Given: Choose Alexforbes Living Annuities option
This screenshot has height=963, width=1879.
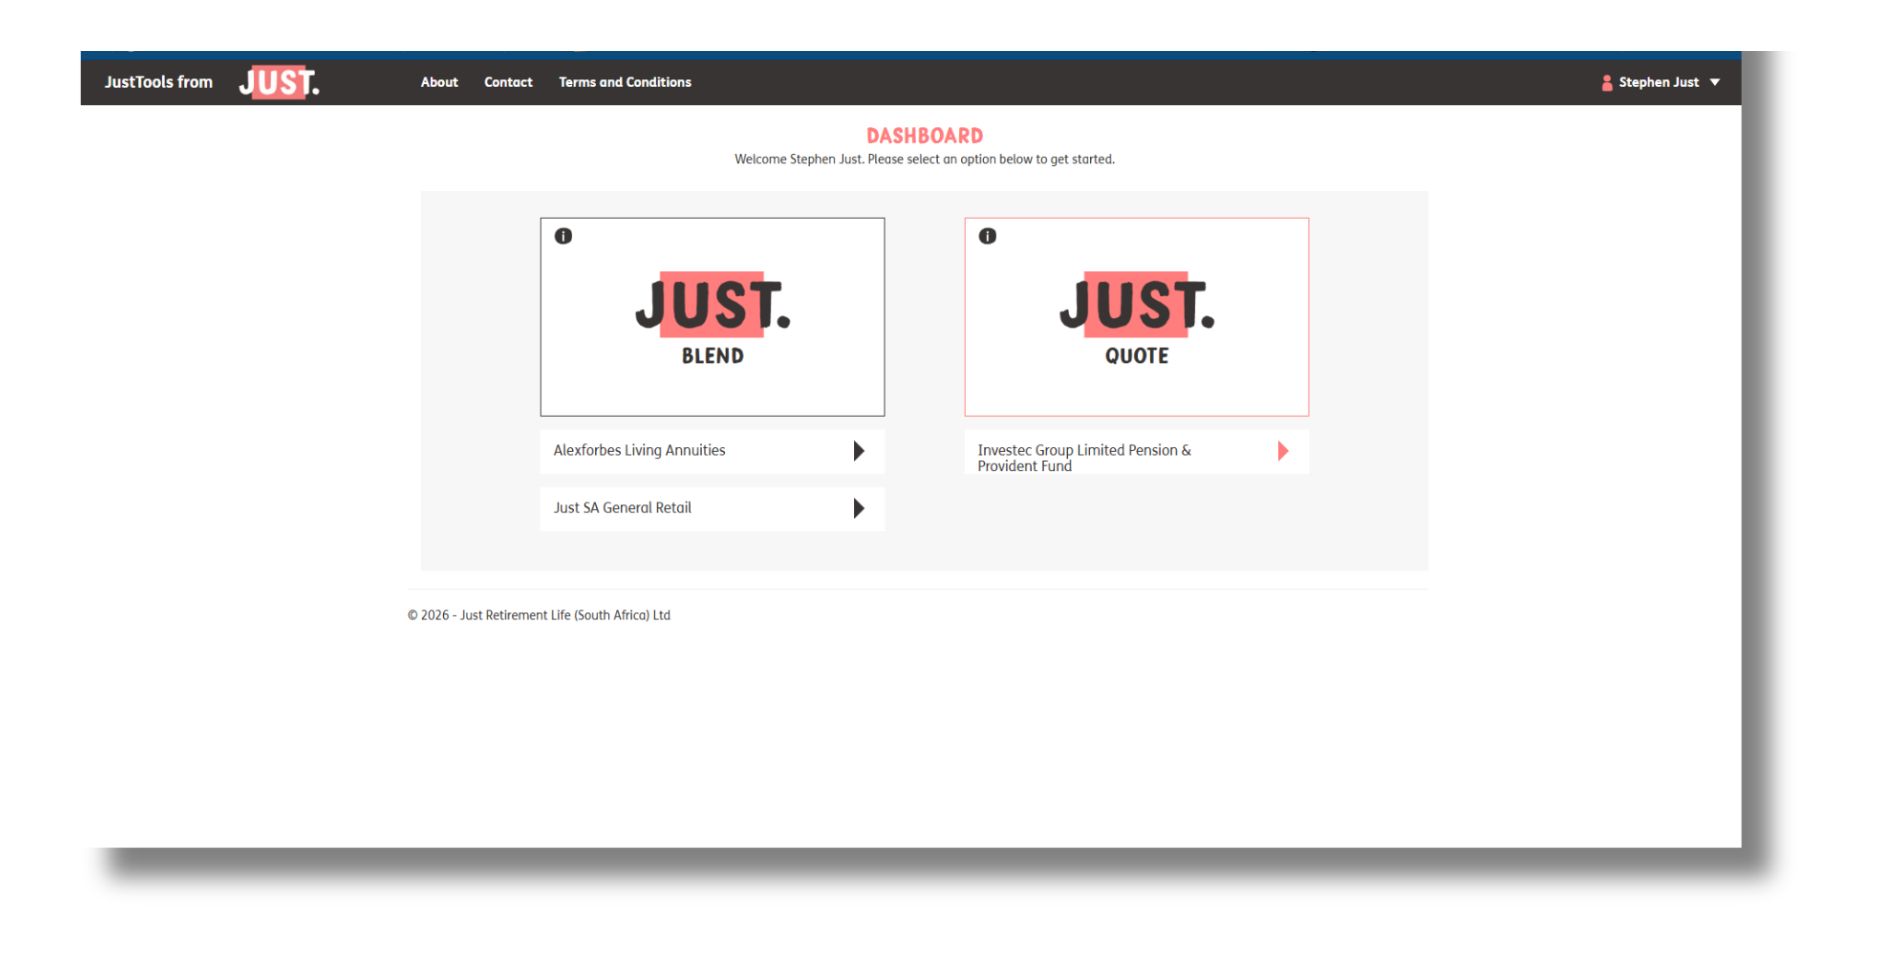Looking at the screenshot, I should coord(712,451).
